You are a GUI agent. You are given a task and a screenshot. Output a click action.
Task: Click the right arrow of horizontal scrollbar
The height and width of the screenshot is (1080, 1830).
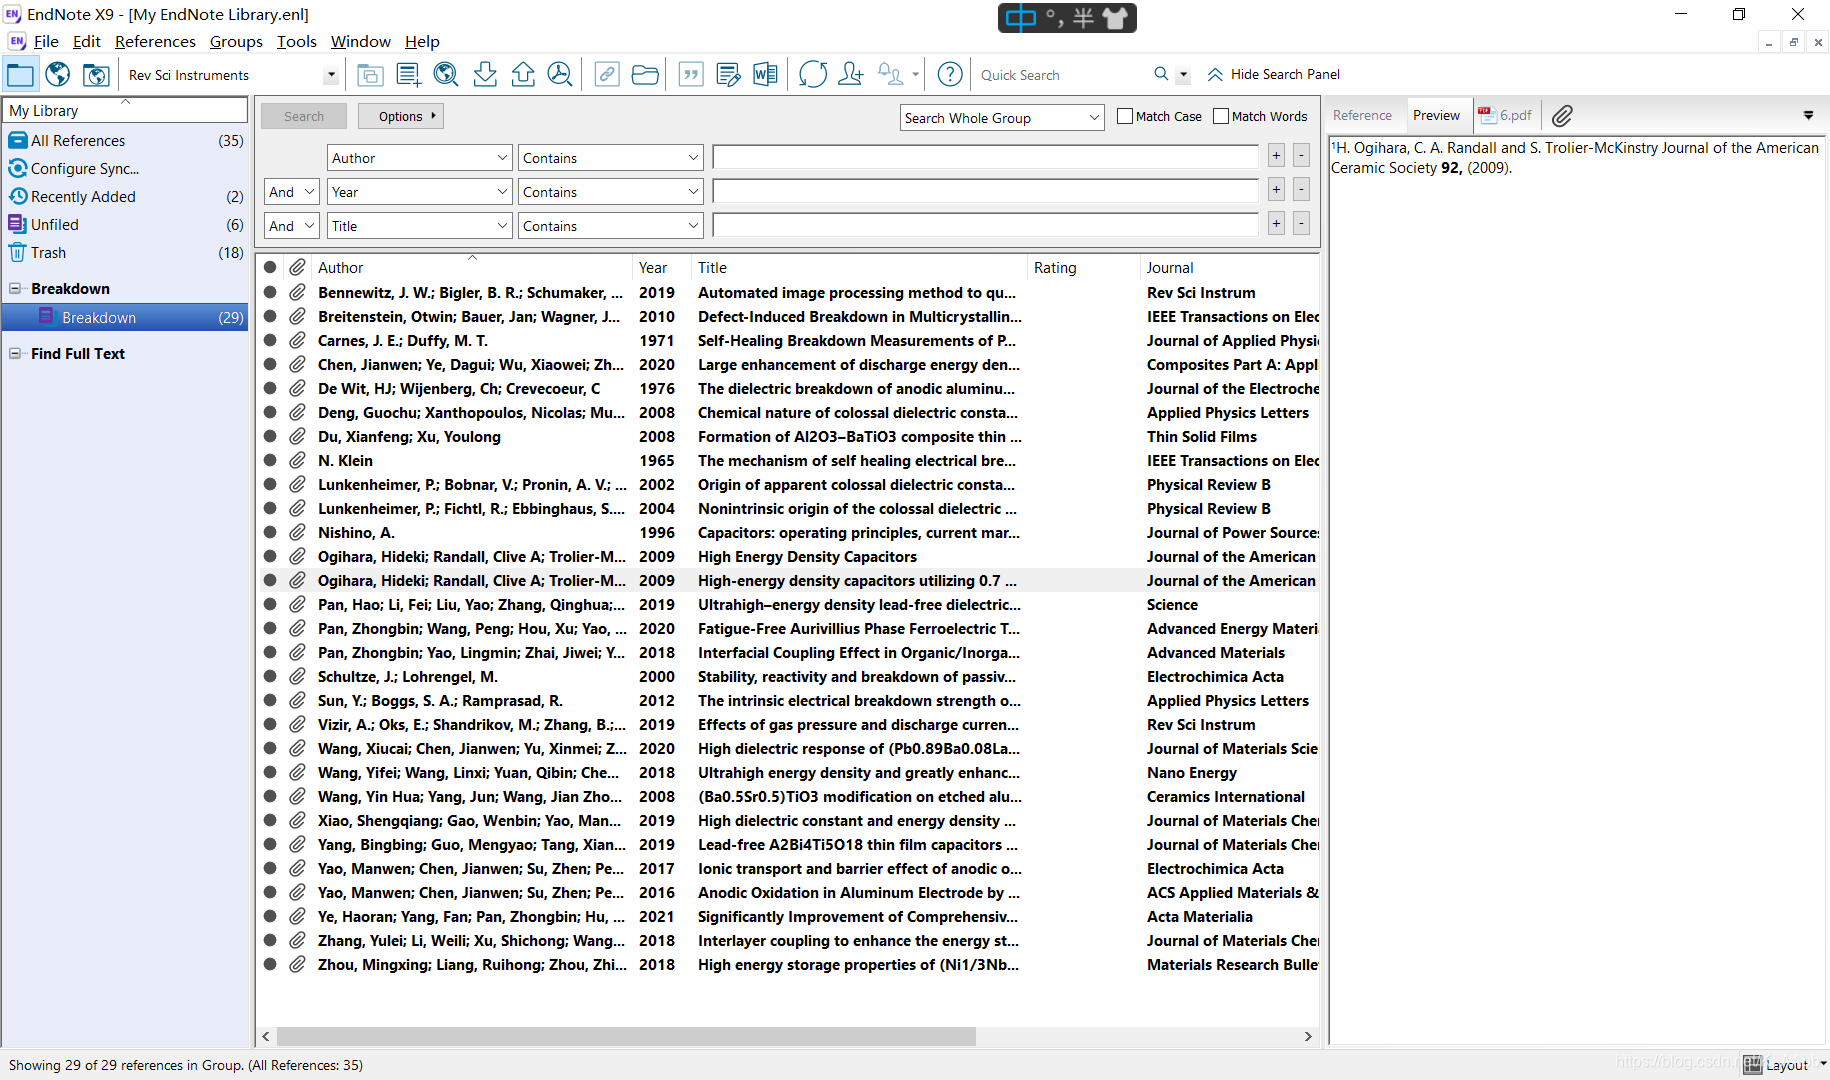1308,1036
